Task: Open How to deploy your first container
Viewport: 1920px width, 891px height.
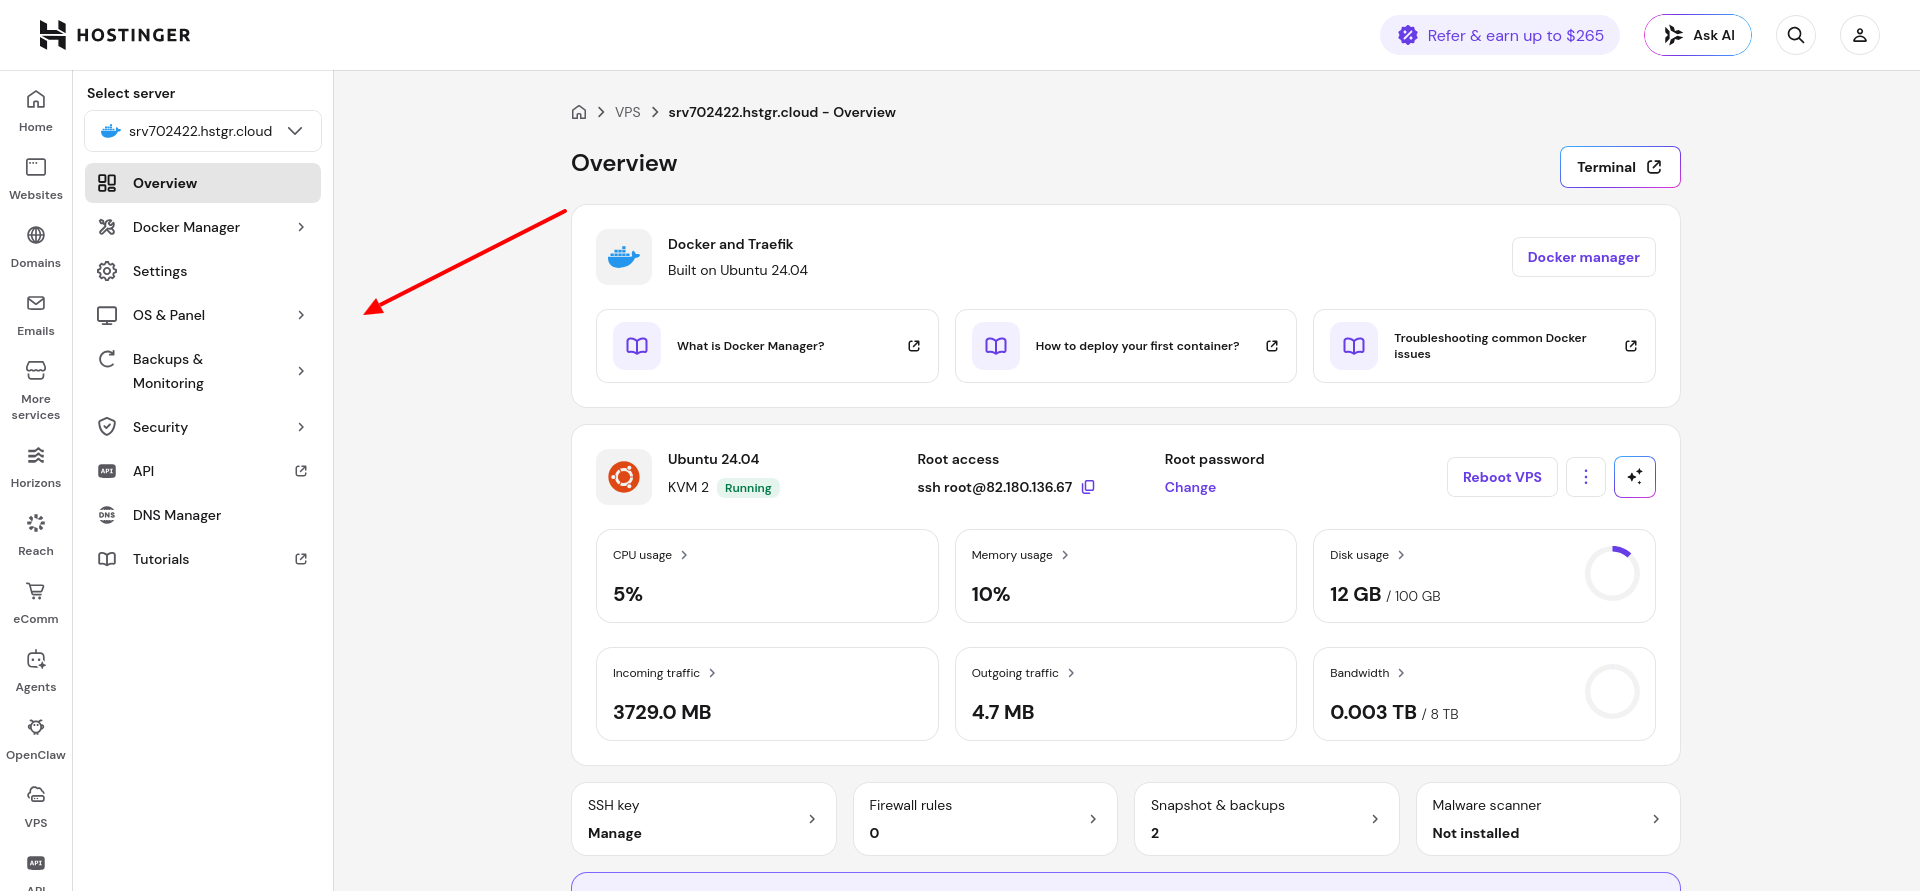Action: tap(1126, 346)
